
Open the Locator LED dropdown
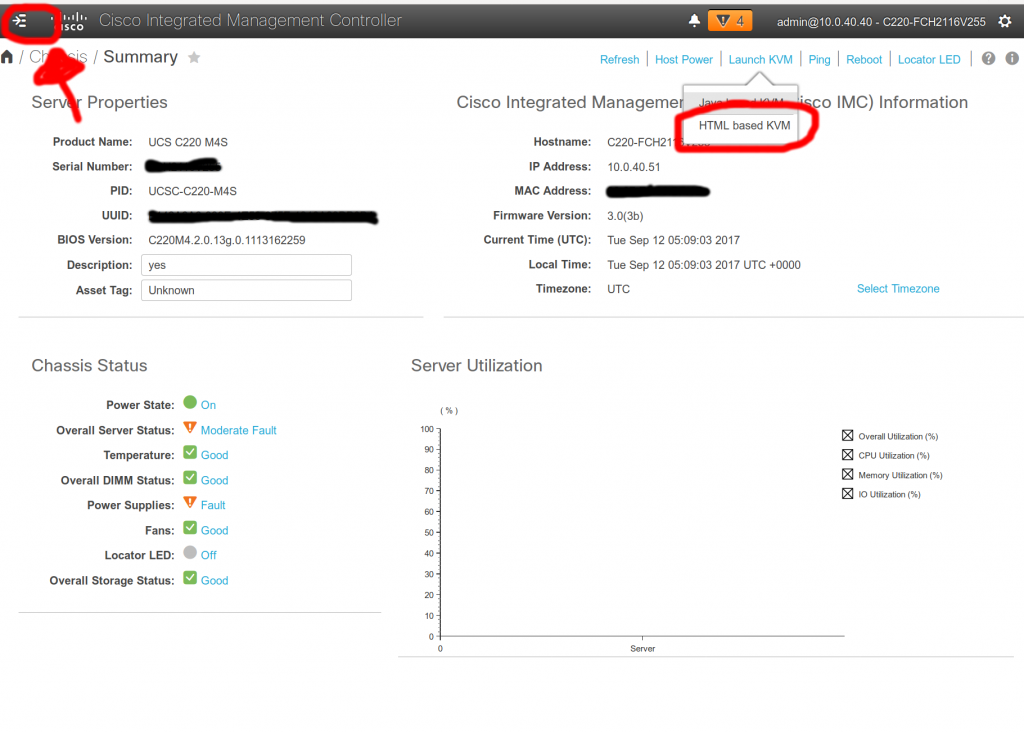tap(929, 59)
